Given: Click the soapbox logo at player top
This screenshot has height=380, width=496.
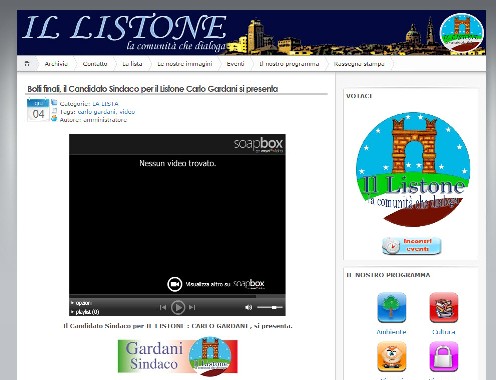Looking at the screenshot, I should (258, 144).
